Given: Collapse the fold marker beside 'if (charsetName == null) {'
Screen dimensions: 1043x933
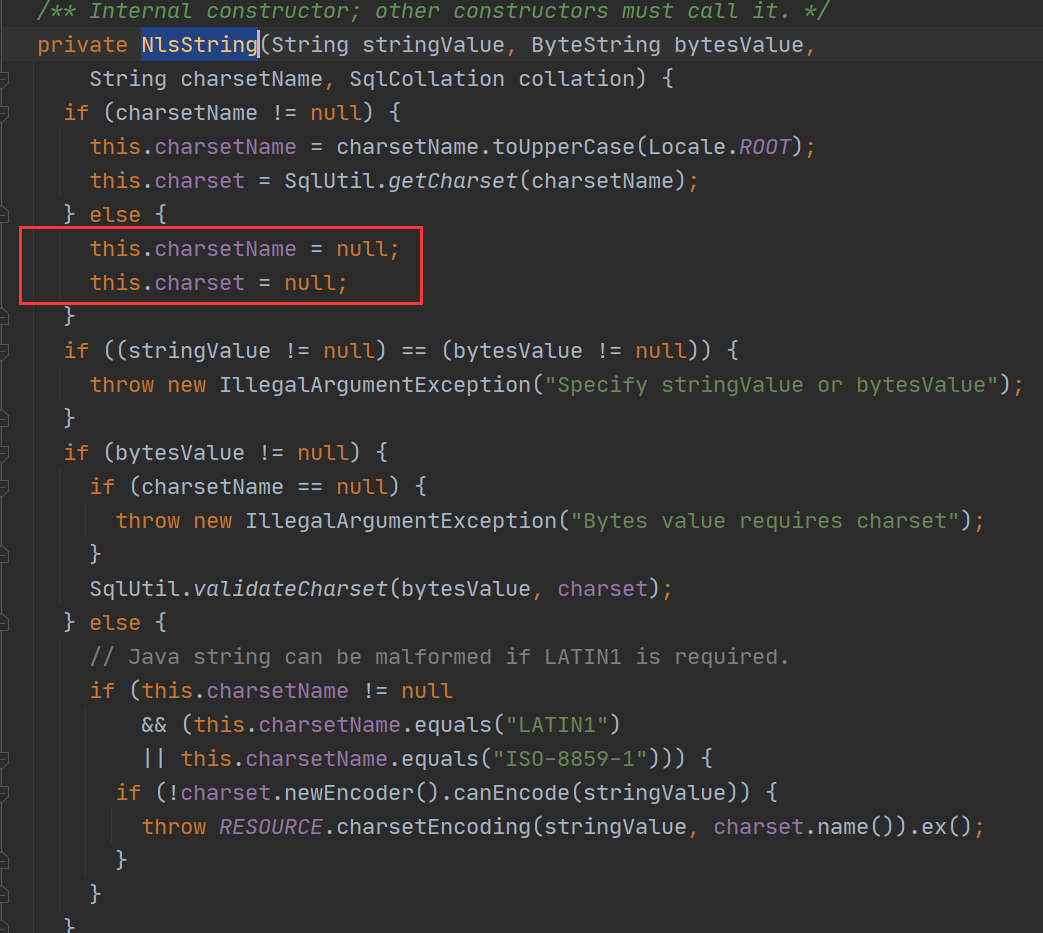Looking at the screenshot, I should [3, 487].
